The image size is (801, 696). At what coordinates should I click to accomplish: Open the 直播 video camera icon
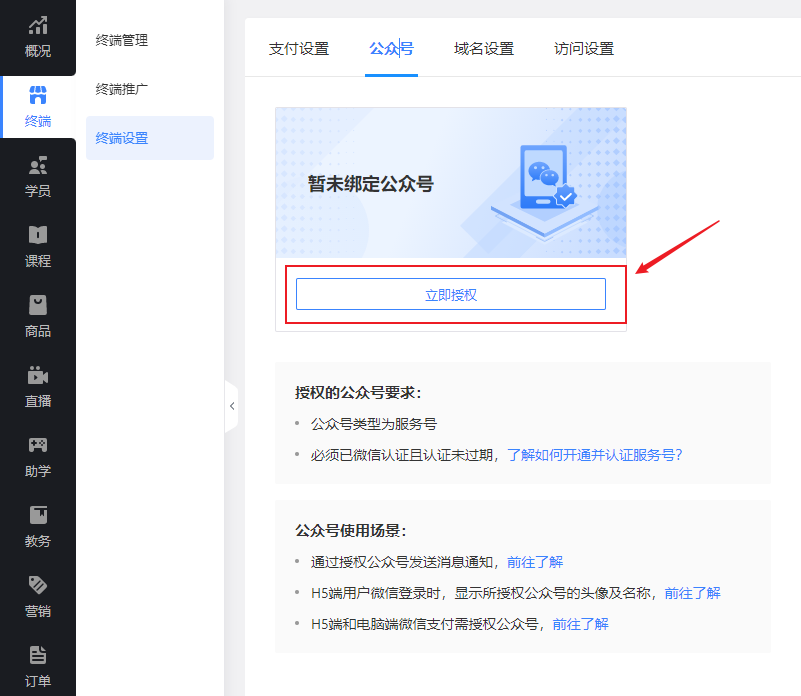(x=38, y=375)
